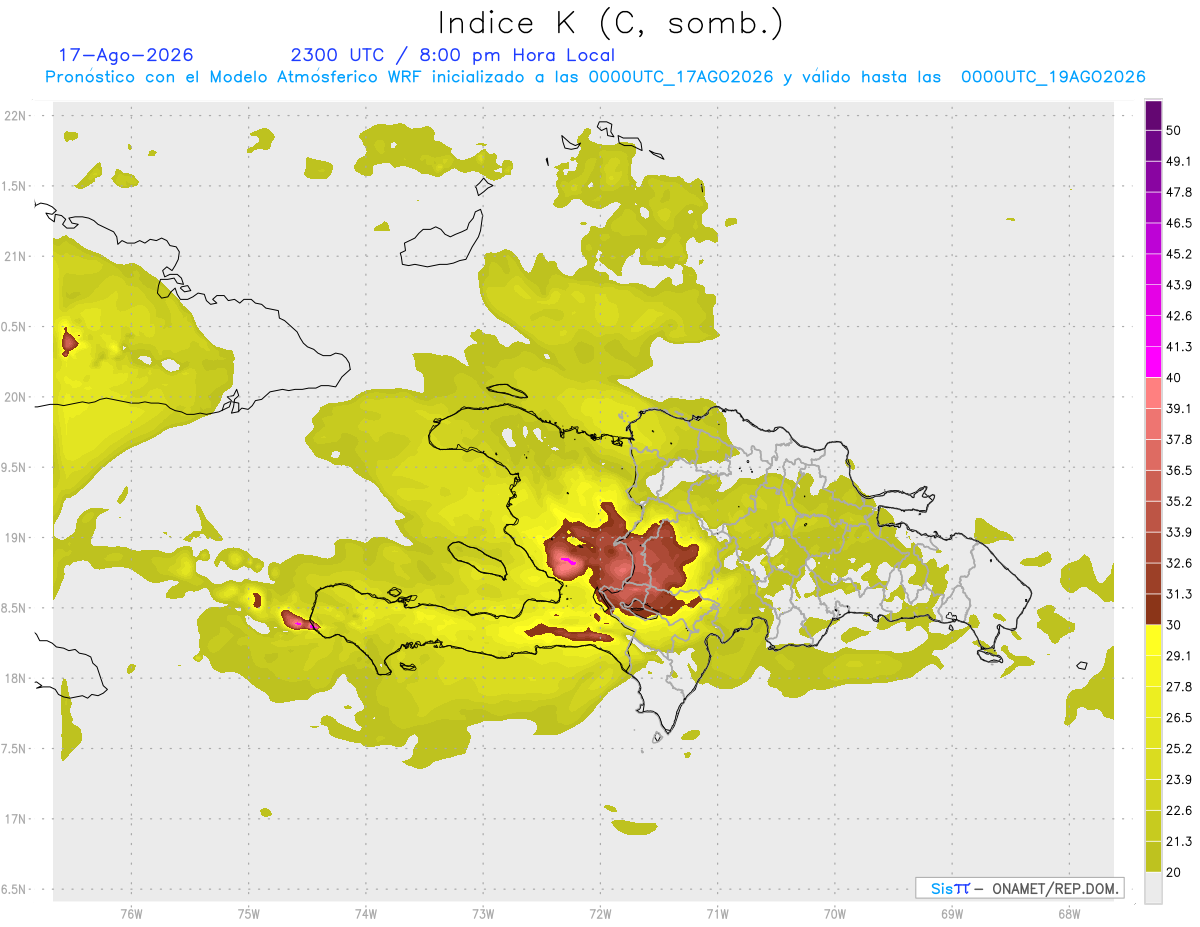Click the color scale label '30'
Viewport: 1200px width, 927px height.
tap(1174, 625)
